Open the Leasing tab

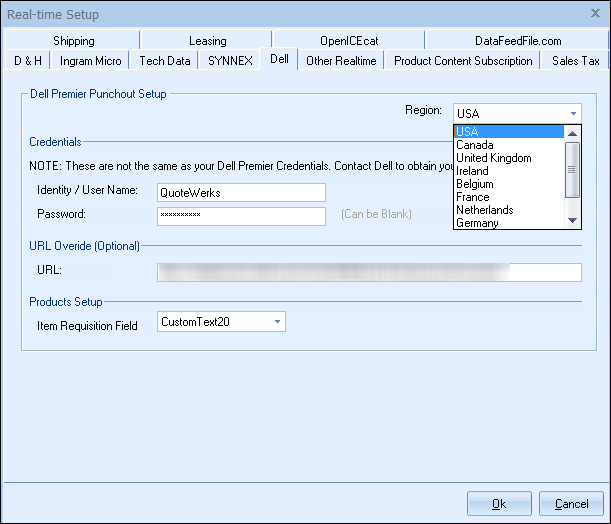(x=207, y=41)
